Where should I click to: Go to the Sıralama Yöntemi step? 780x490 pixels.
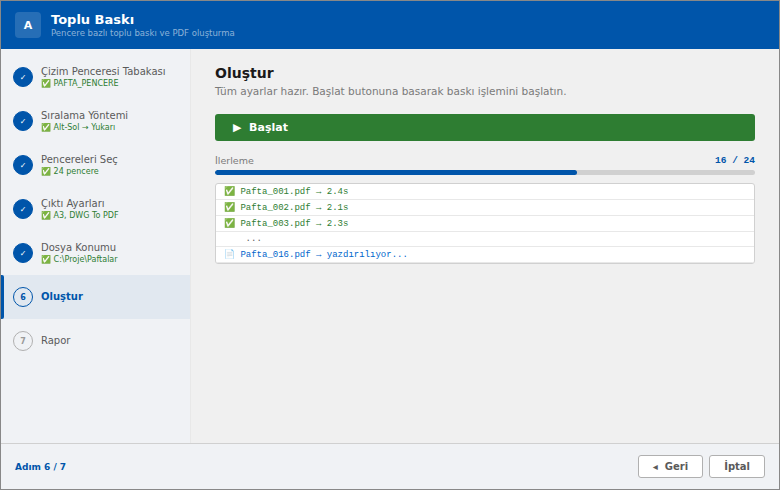tap(96, 121)
